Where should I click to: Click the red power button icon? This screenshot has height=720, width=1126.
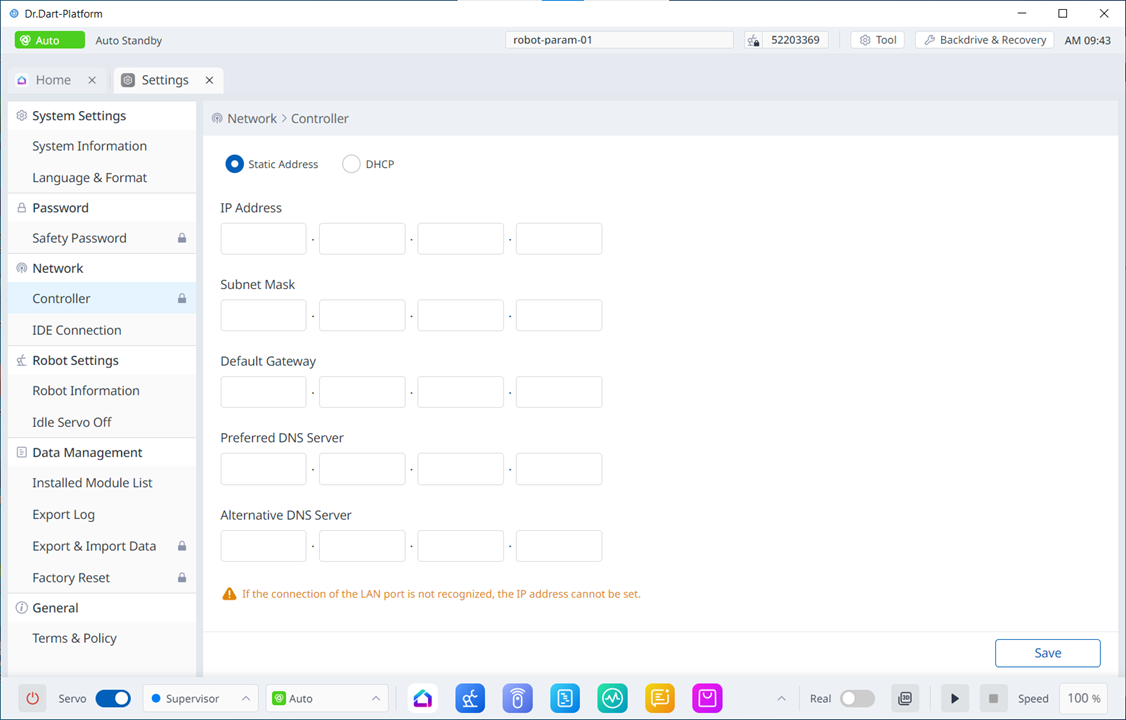pos(33,698)
